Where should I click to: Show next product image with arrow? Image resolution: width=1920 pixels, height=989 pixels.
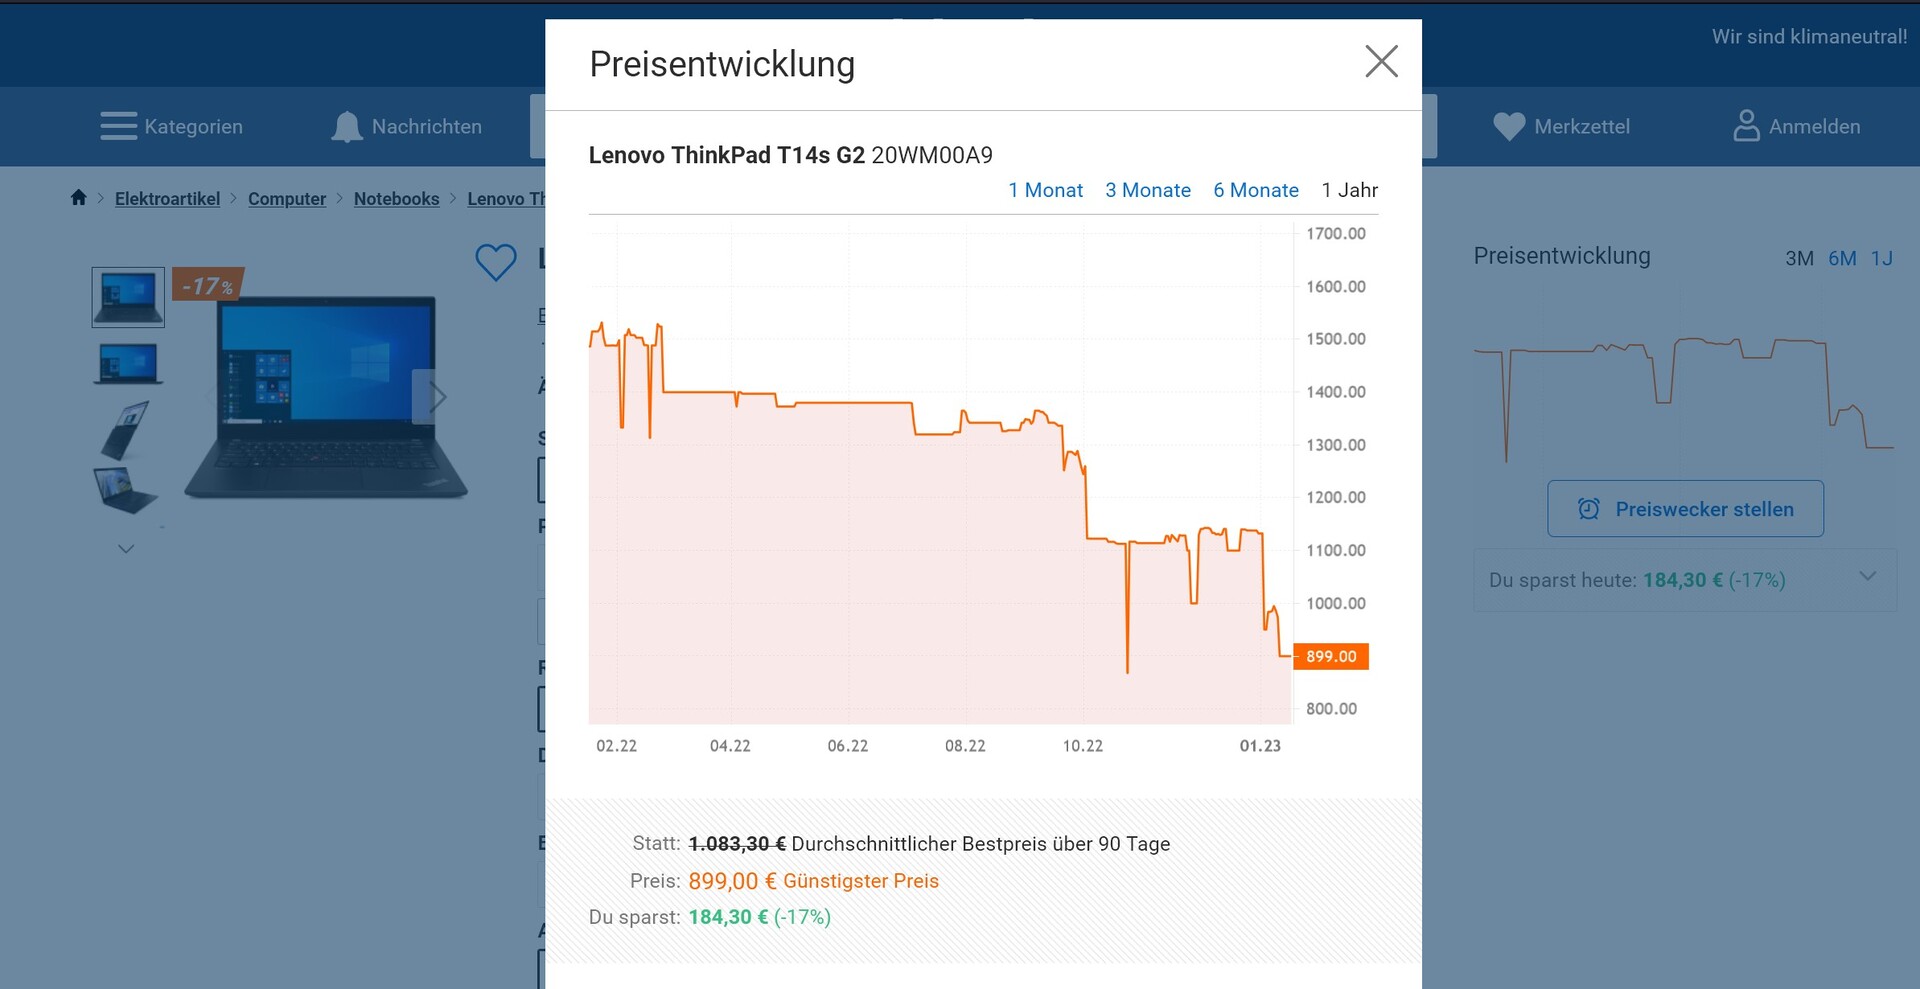[x=436, y=397]
